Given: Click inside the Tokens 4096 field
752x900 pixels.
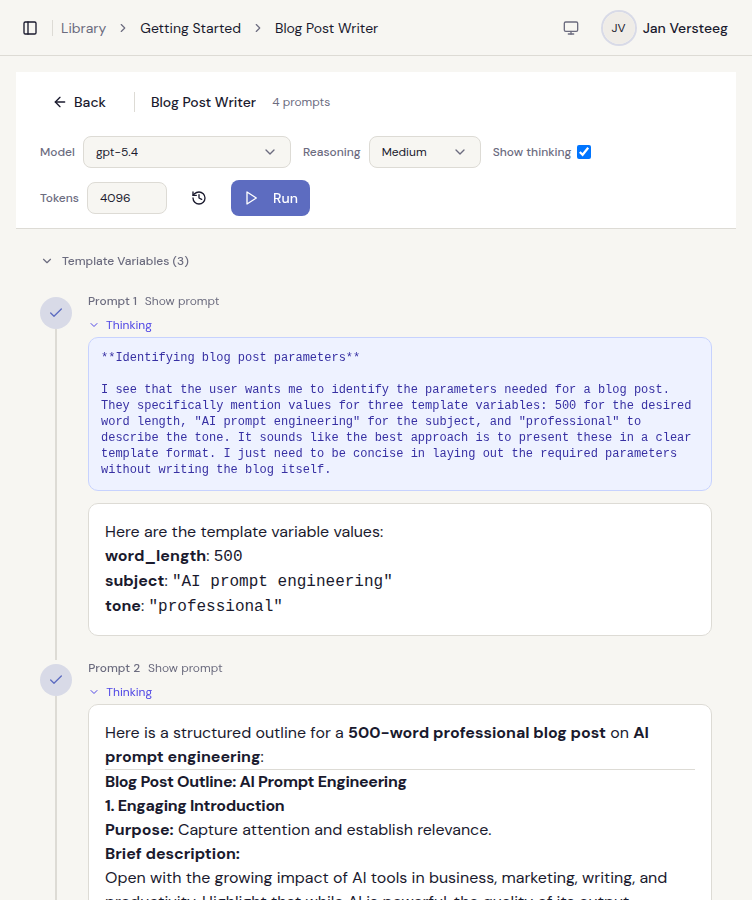Looking at the screenshot, I should pos(126,198).
